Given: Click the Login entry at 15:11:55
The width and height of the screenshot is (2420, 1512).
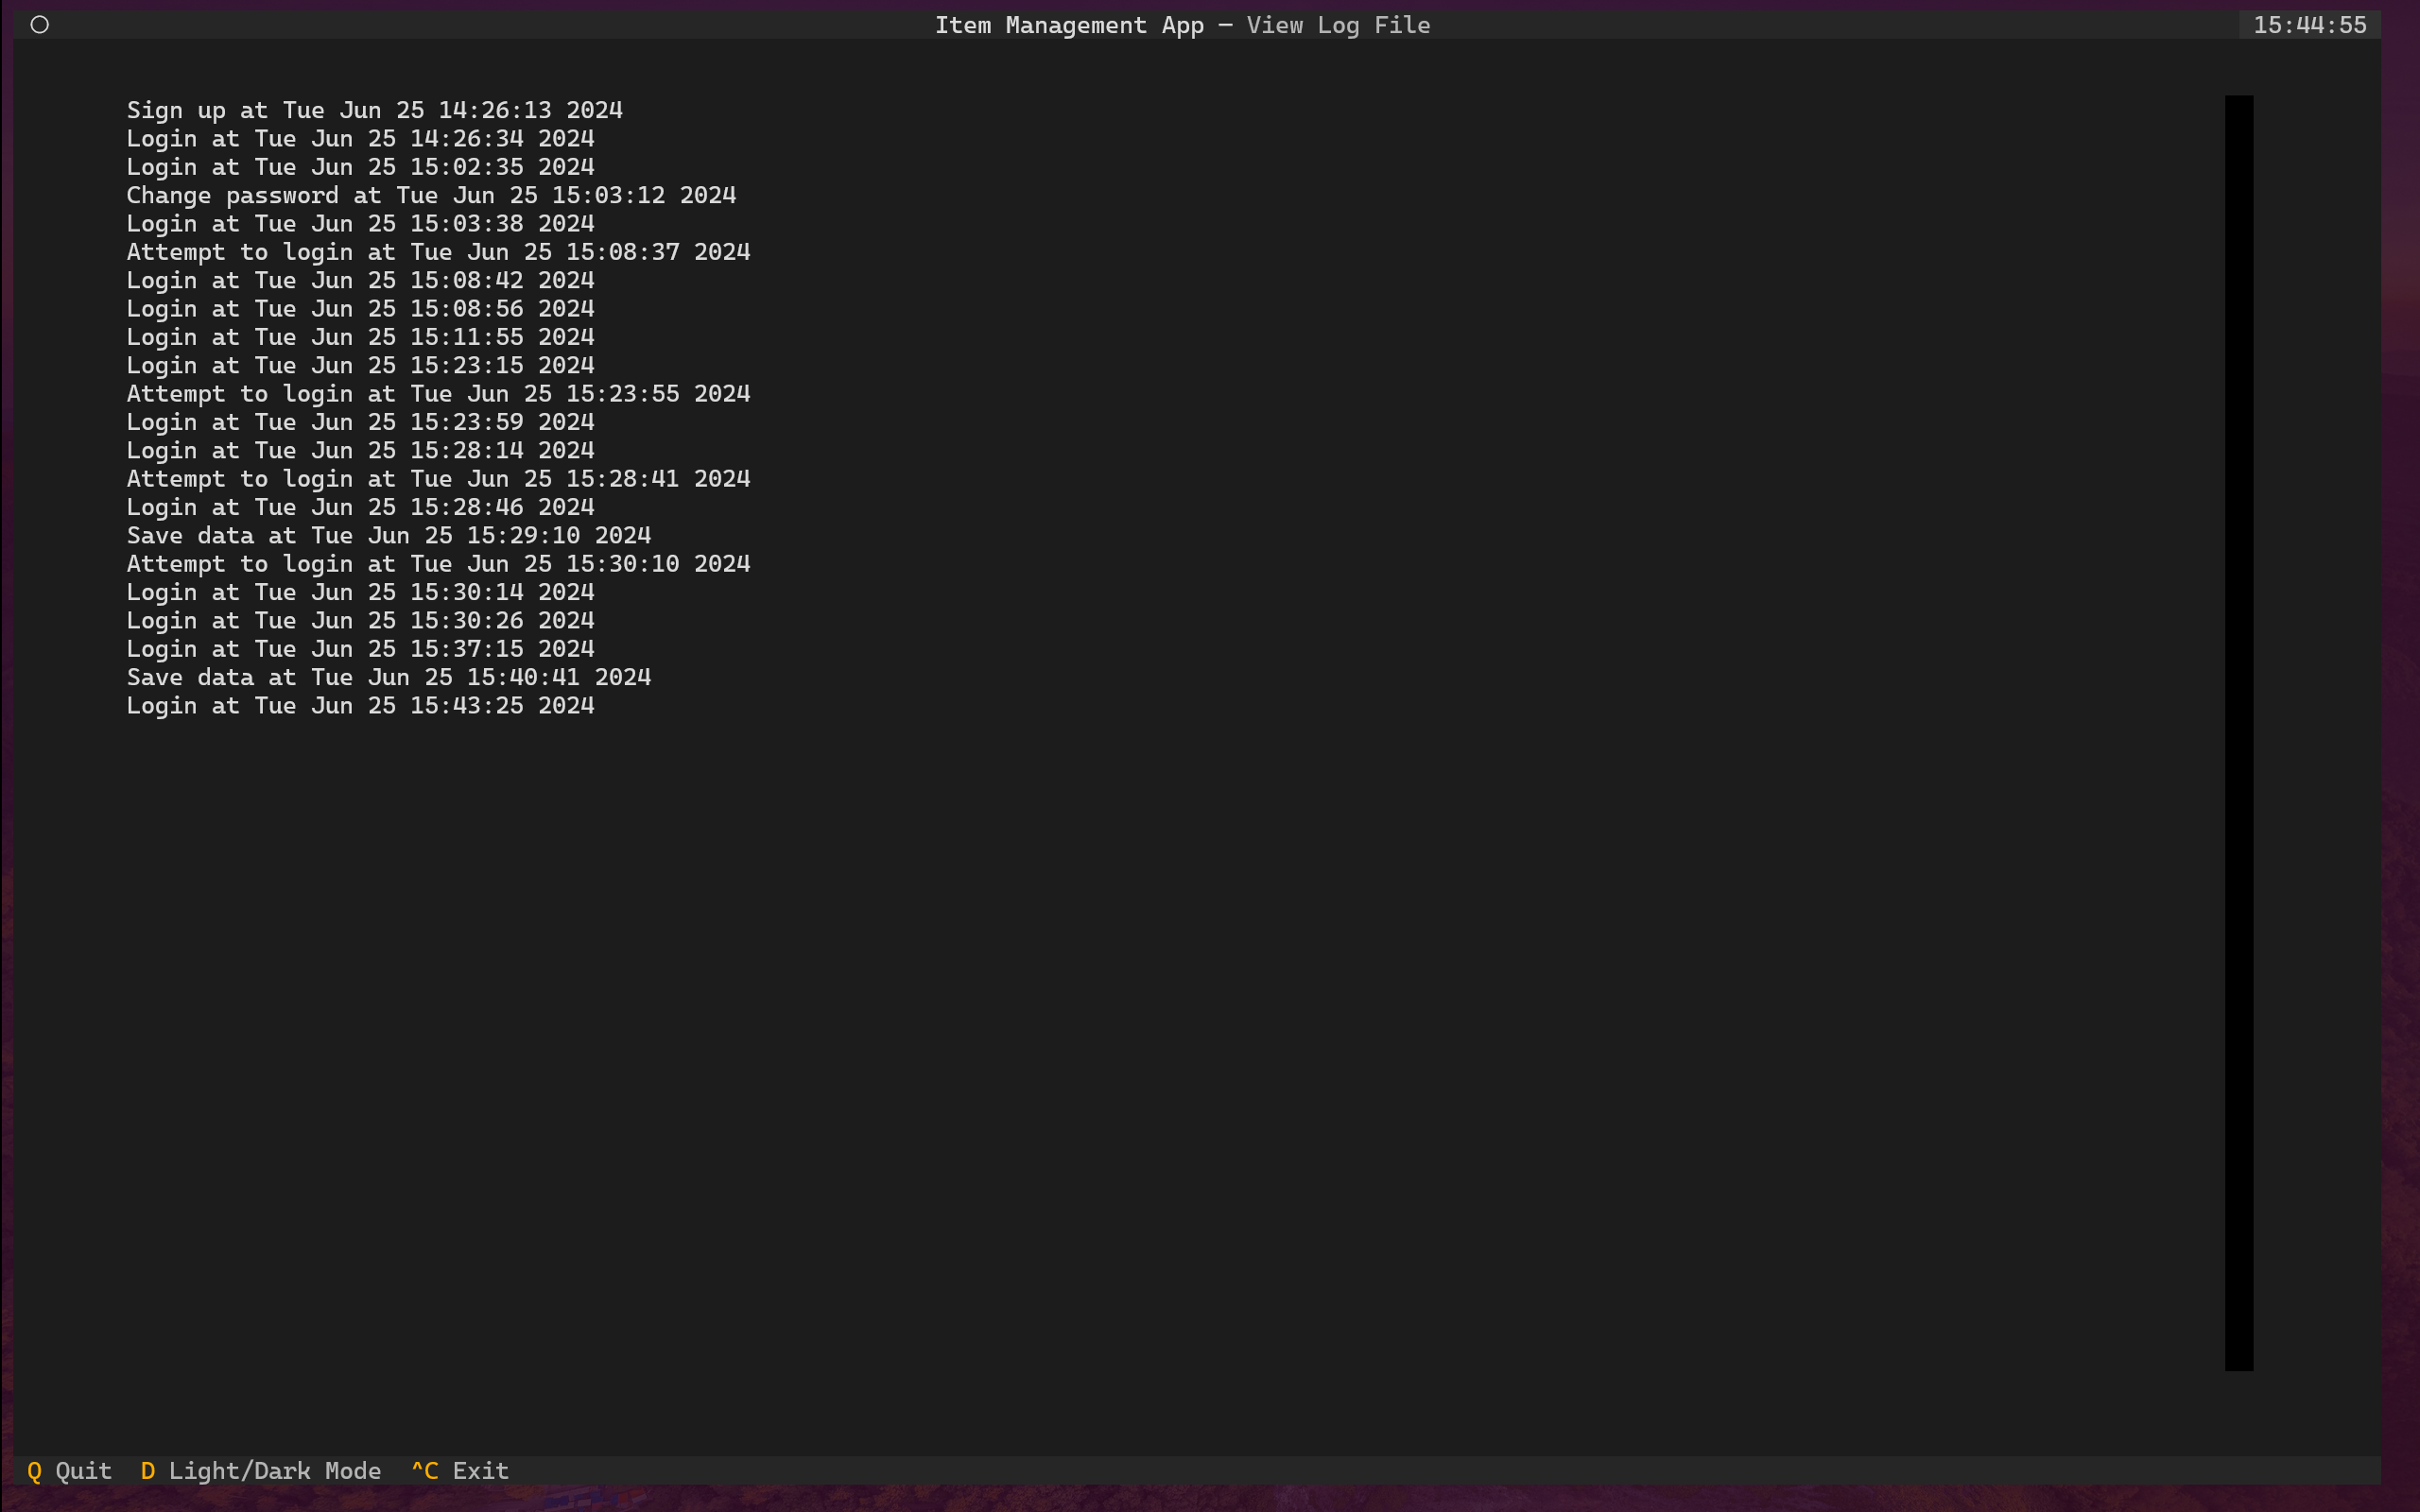Looking at the screenshot, I should click(x=360, y=337).
